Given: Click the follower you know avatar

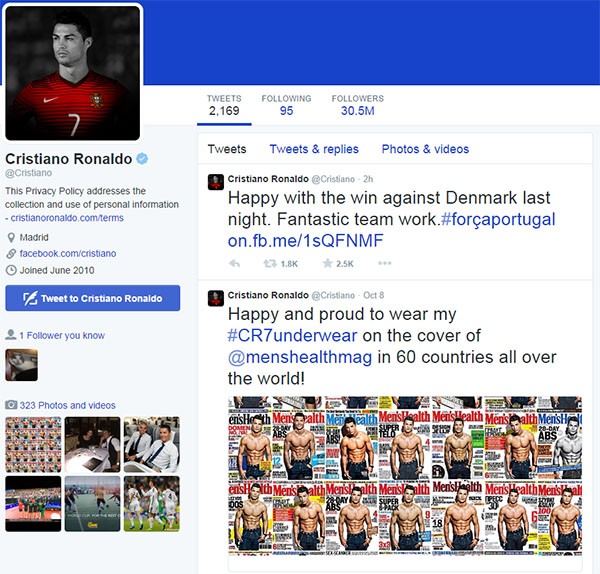Looking at the screenshot, I should point(21,365).
